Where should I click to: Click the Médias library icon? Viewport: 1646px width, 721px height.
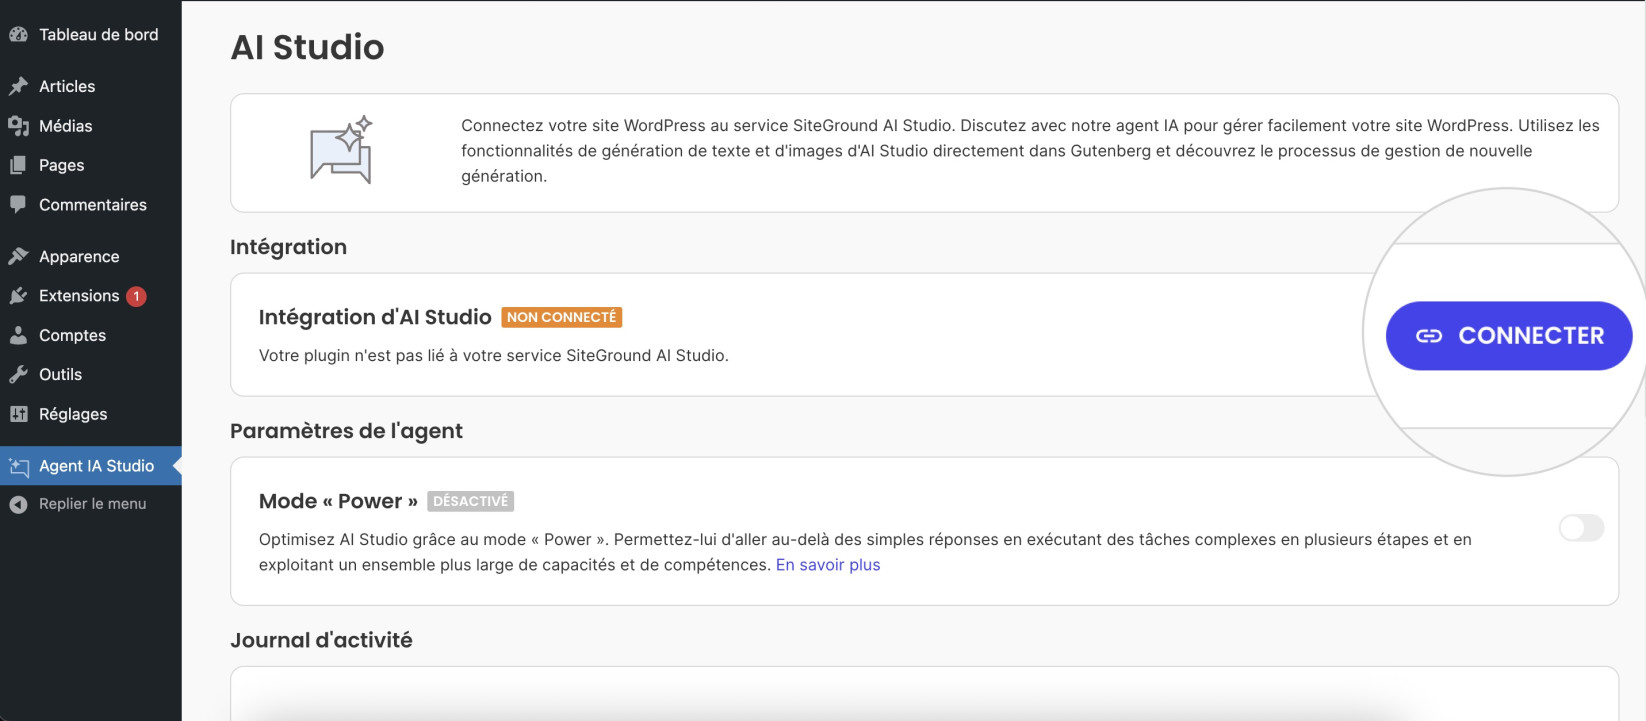pyautogui.click(x=18, y=126)
